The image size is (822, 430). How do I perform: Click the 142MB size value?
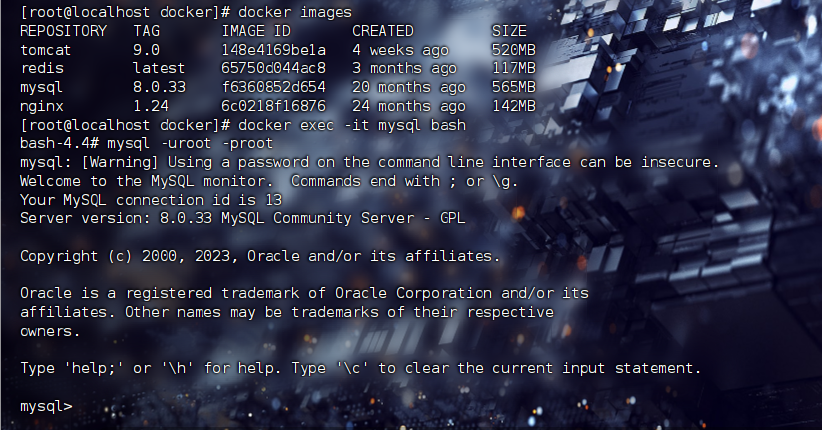(514, 106)
